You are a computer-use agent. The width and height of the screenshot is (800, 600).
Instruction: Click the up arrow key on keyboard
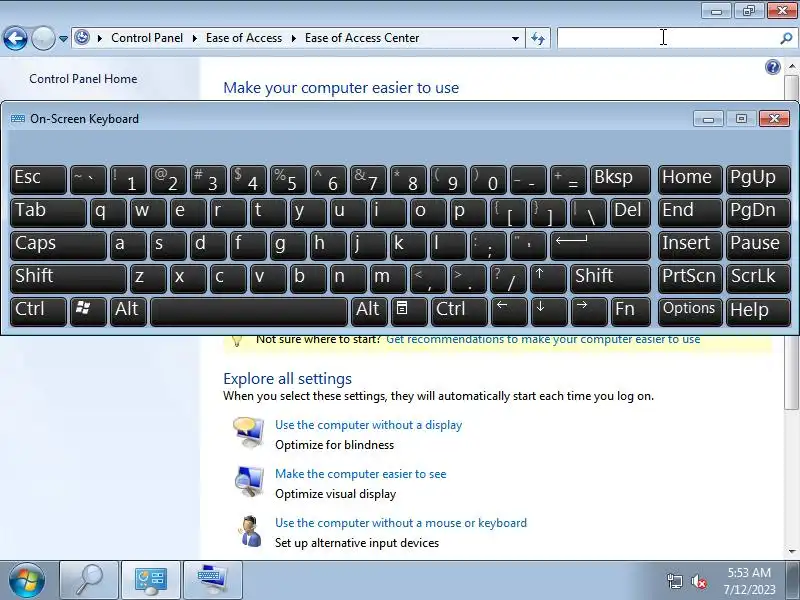tap(548, 278)
